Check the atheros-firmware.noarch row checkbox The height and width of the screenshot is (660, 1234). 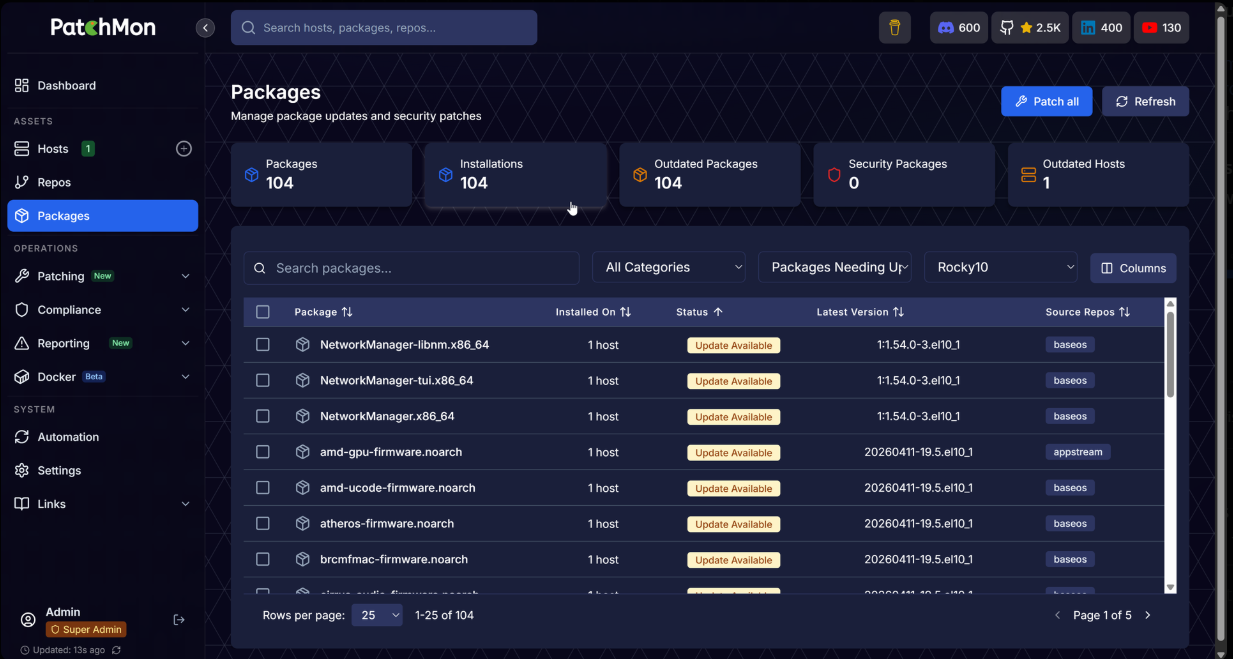(263, 524)
